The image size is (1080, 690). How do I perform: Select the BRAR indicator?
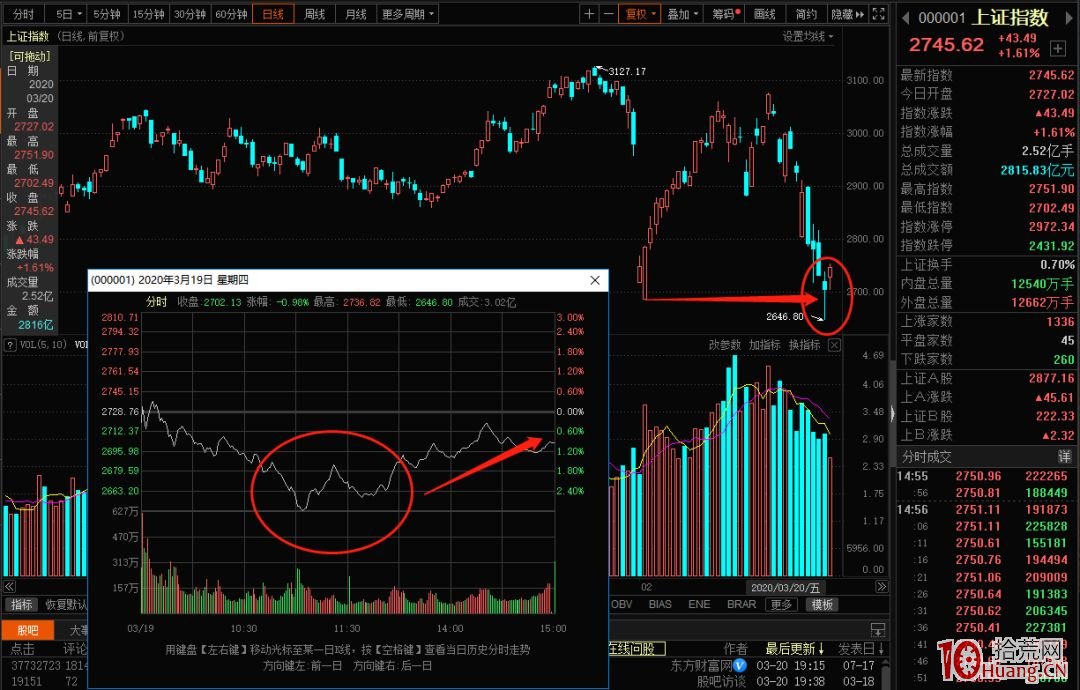click(x=741, y=605)
